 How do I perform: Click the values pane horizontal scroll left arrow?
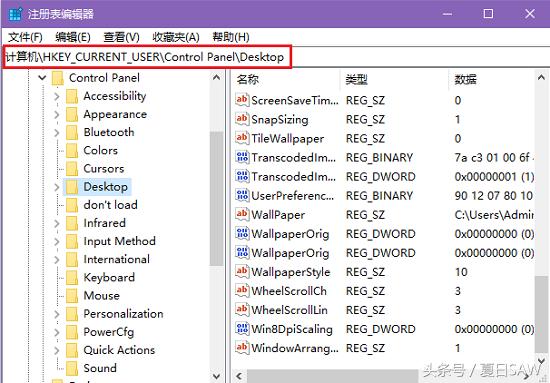coord(239,377)
